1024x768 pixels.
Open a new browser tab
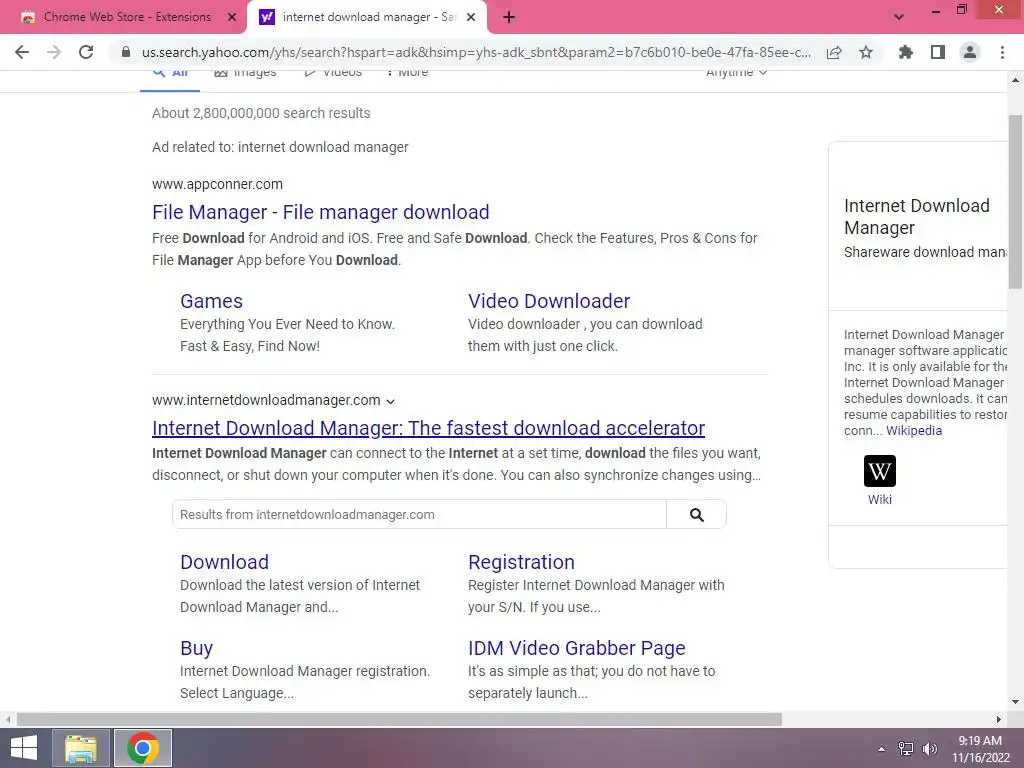click(509, 18)
